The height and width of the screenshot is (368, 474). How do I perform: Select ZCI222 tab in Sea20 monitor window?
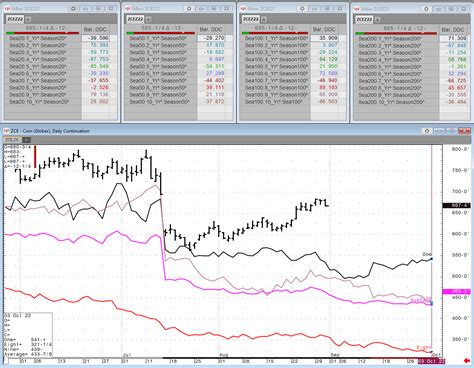pyautogui.click(x=15, y=19)
